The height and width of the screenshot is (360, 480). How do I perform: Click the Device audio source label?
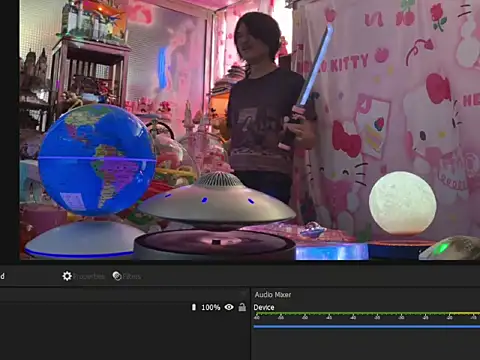point(264,307)
